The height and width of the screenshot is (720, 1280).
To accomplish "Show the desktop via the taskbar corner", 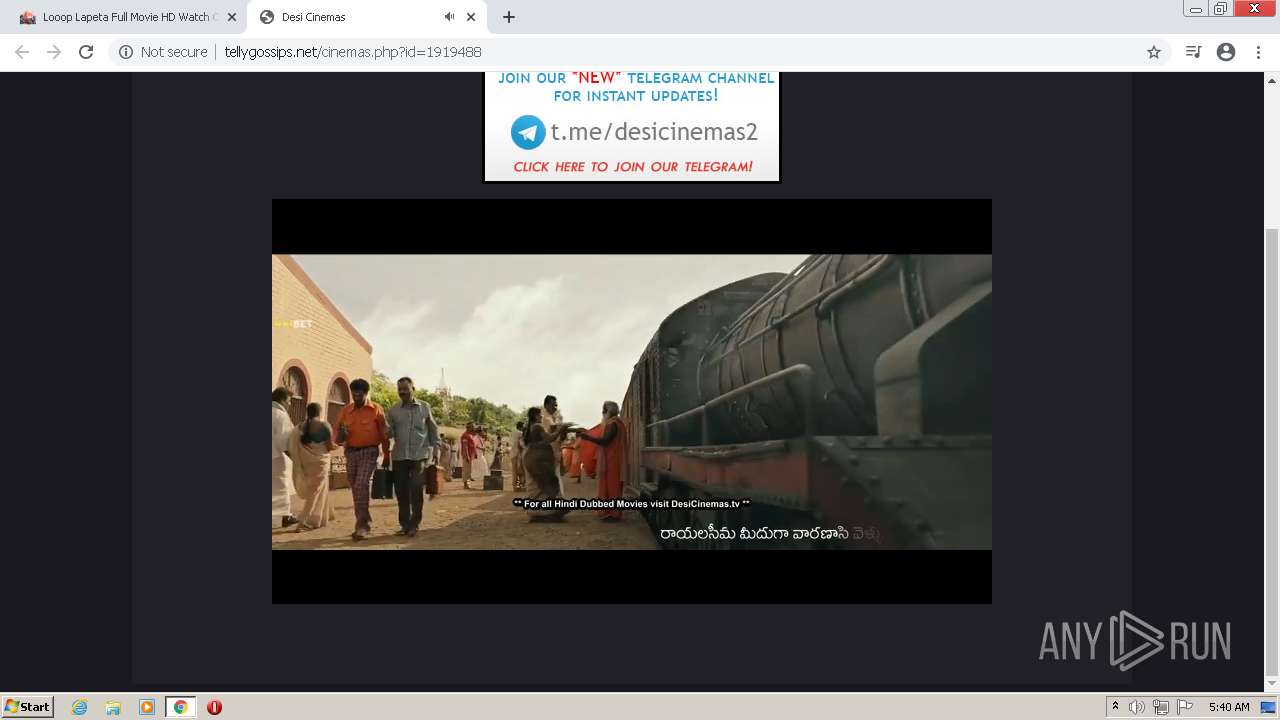I will tap(1269, 707).
